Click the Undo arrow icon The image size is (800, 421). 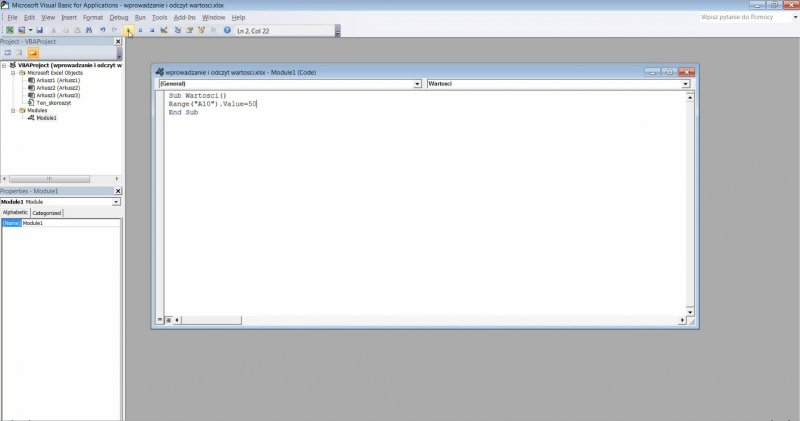point(103,31)
